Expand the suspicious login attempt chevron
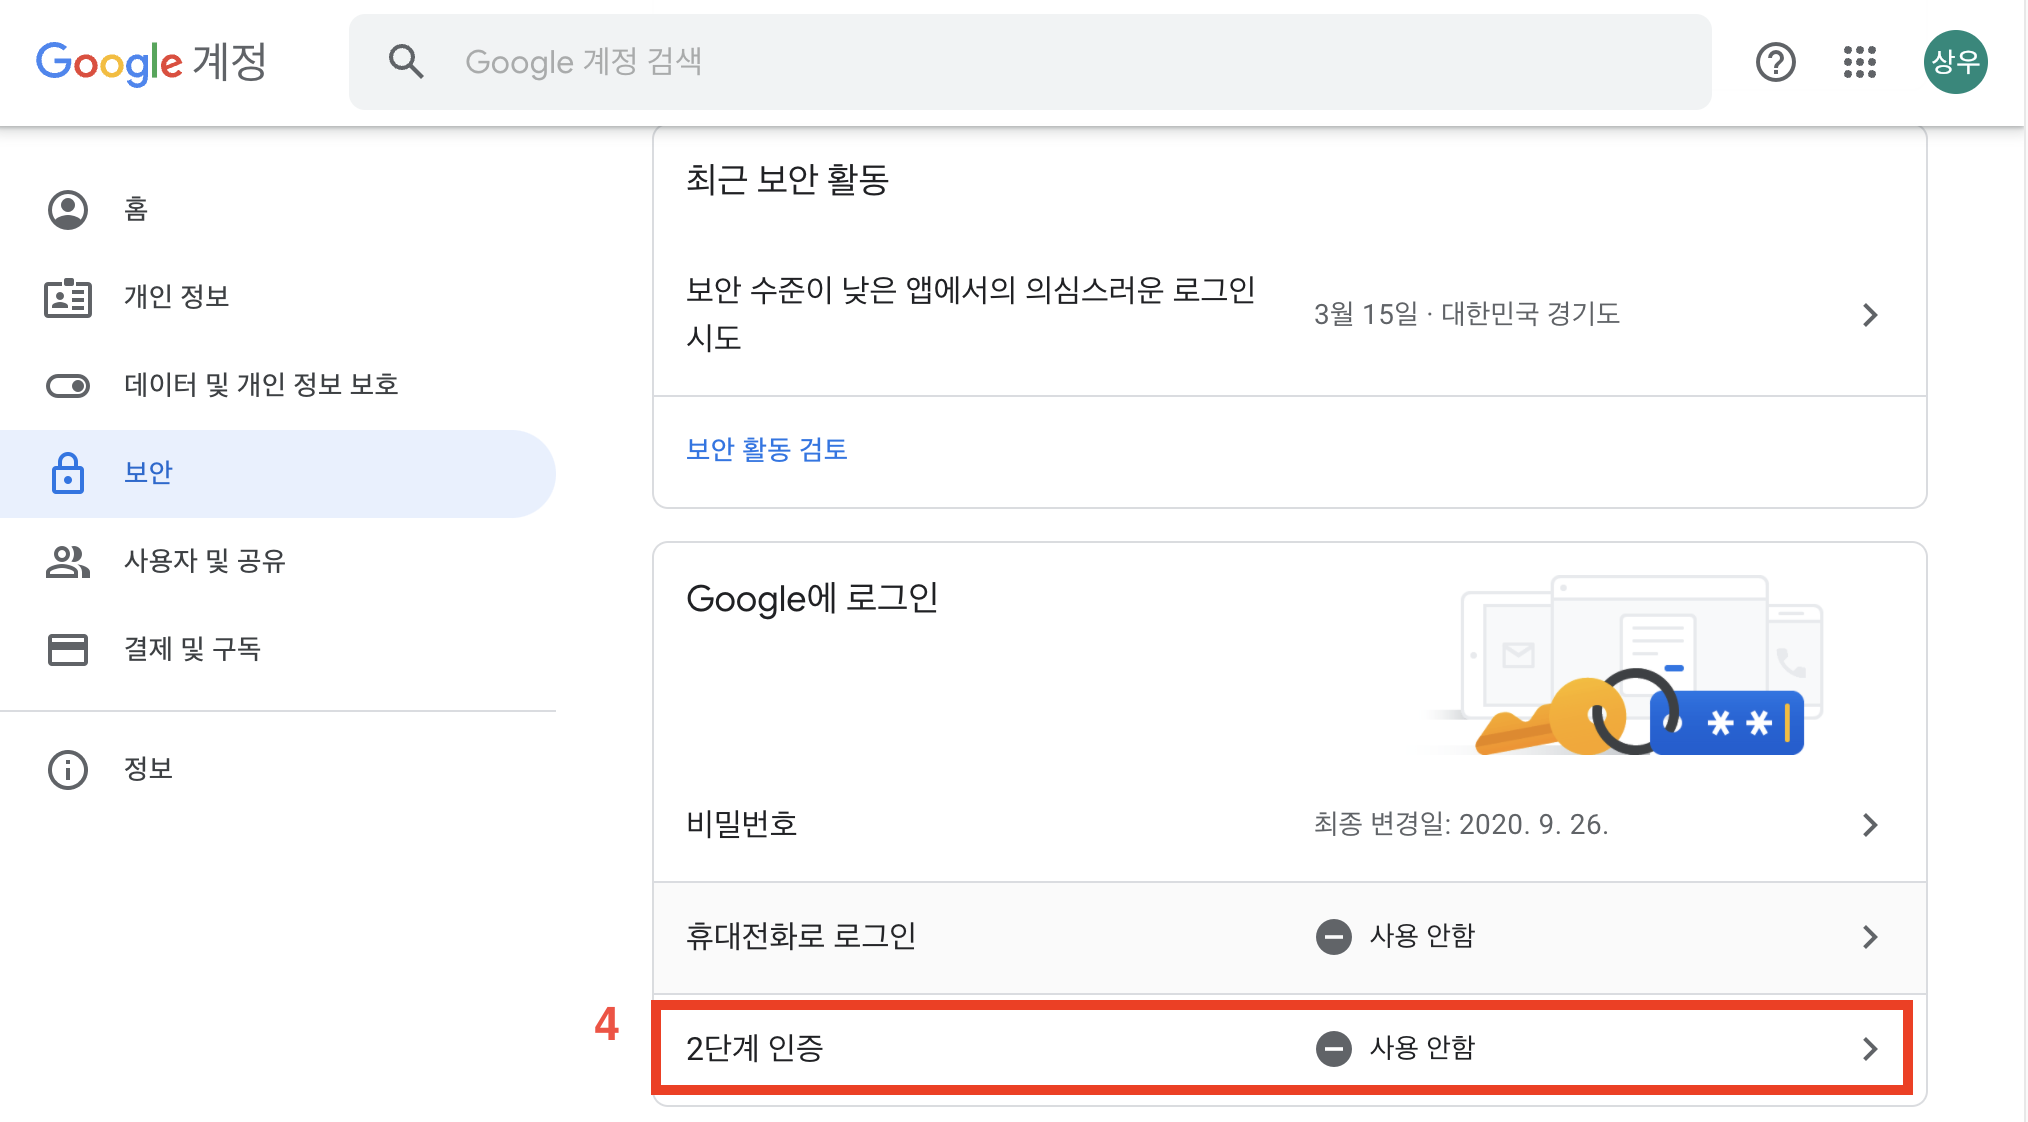This screenshot has height=1122, width=2028. click(1869, 315)
